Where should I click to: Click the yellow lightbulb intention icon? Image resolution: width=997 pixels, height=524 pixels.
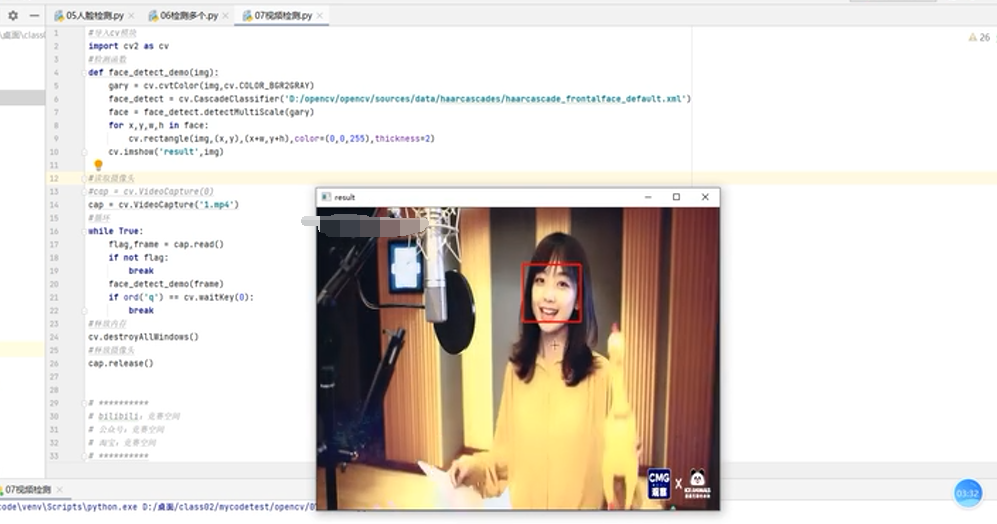[x=98, y=166]
